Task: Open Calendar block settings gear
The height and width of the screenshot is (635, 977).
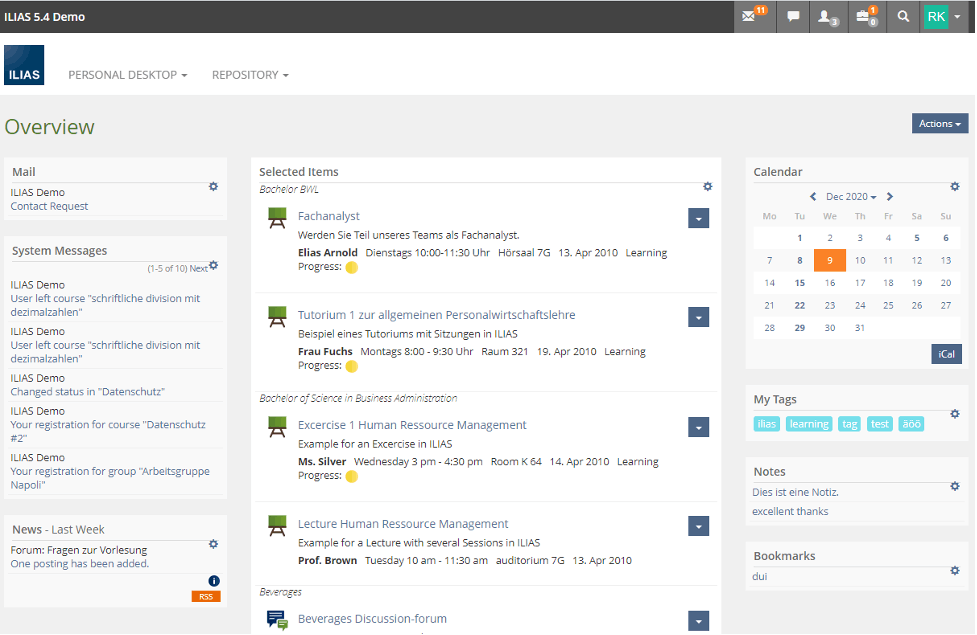Action: pyautogui.click(x=955, y=186)
